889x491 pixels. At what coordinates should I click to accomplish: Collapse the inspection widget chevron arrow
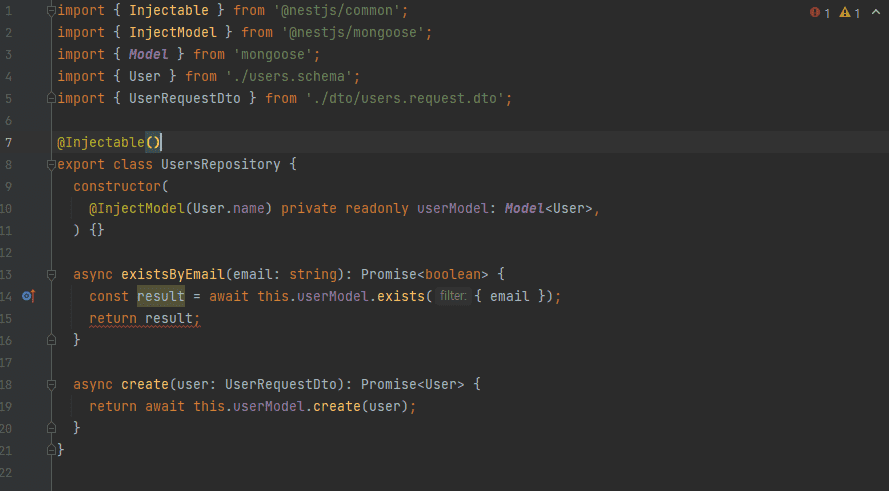(876, 12)
